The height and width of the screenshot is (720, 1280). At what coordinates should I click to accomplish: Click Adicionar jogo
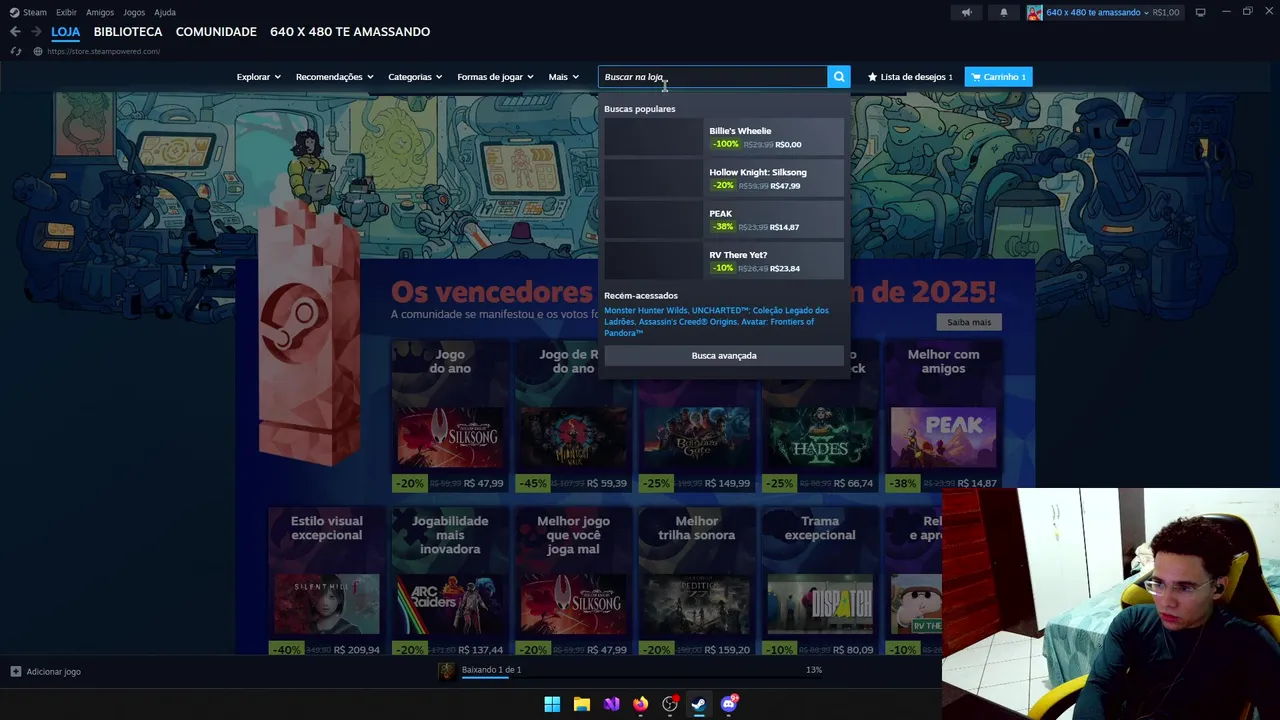54,672
